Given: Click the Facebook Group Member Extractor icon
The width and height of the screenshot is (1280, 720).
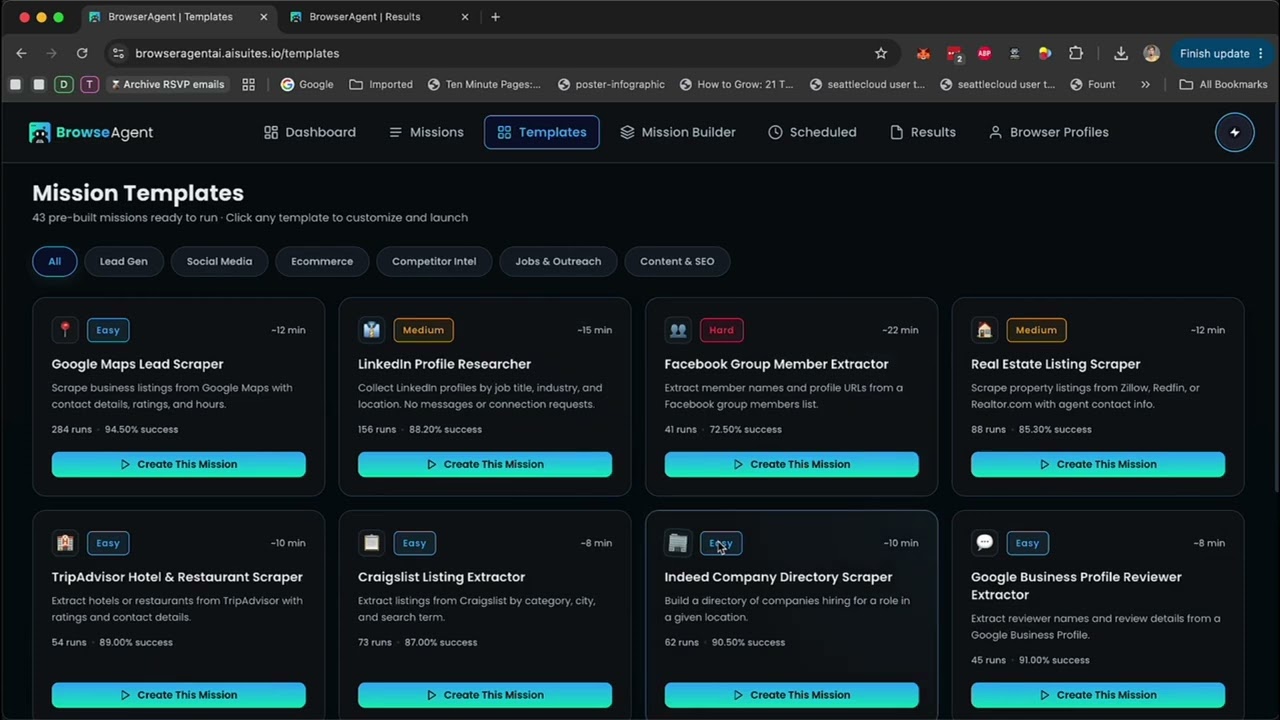Looking at the screenshot, I should pyautogui.click(x=678, y=330).
